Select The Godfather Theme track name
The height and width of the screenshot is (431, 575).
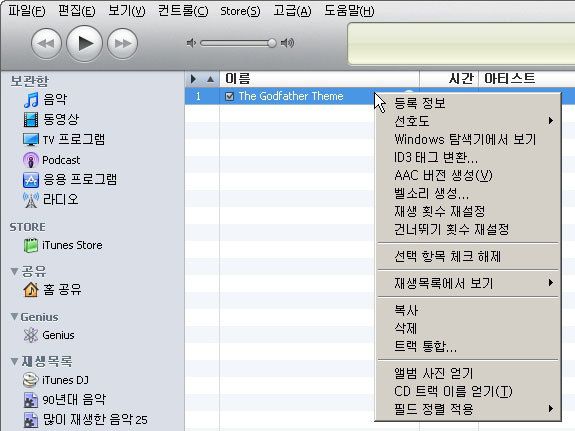(x=291, y=96)
